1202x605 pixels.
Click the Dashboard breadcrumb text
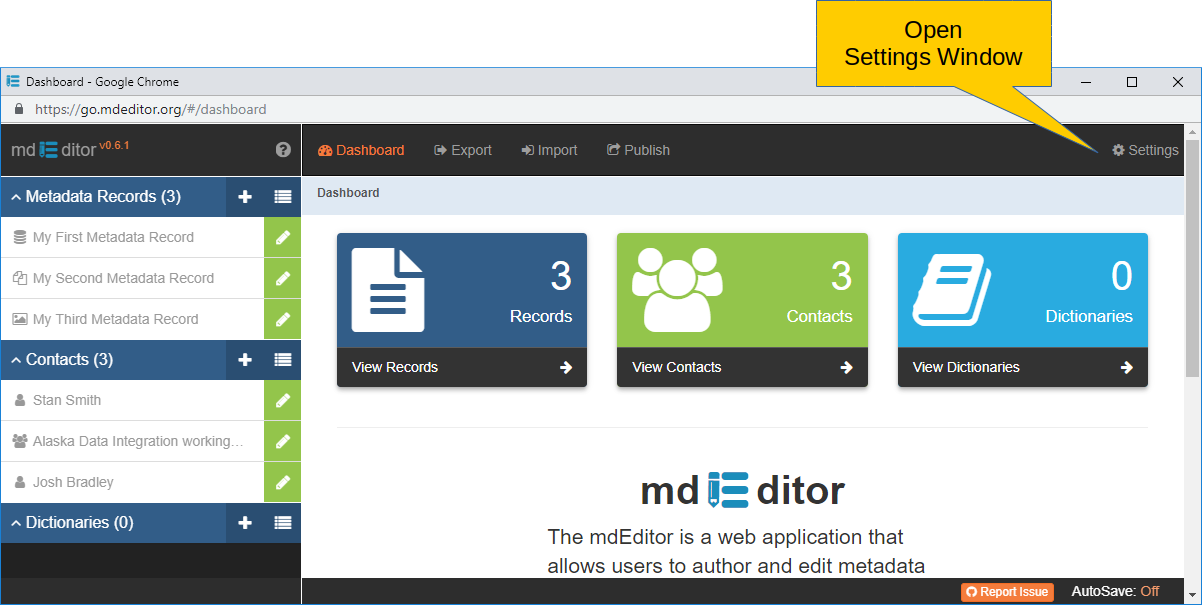coord(348,193)
